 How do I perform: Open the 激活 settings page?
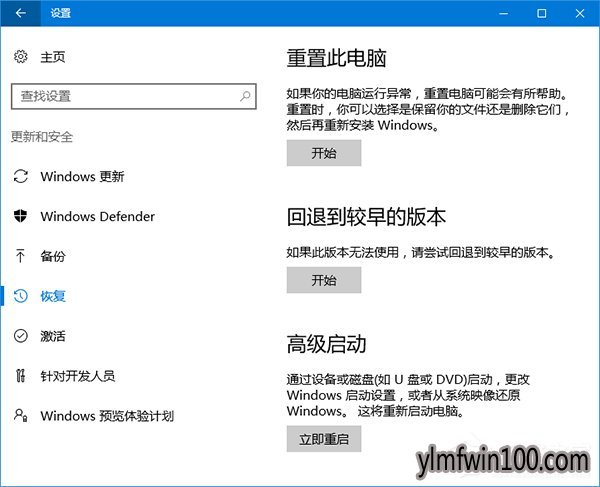click(53, 336)
